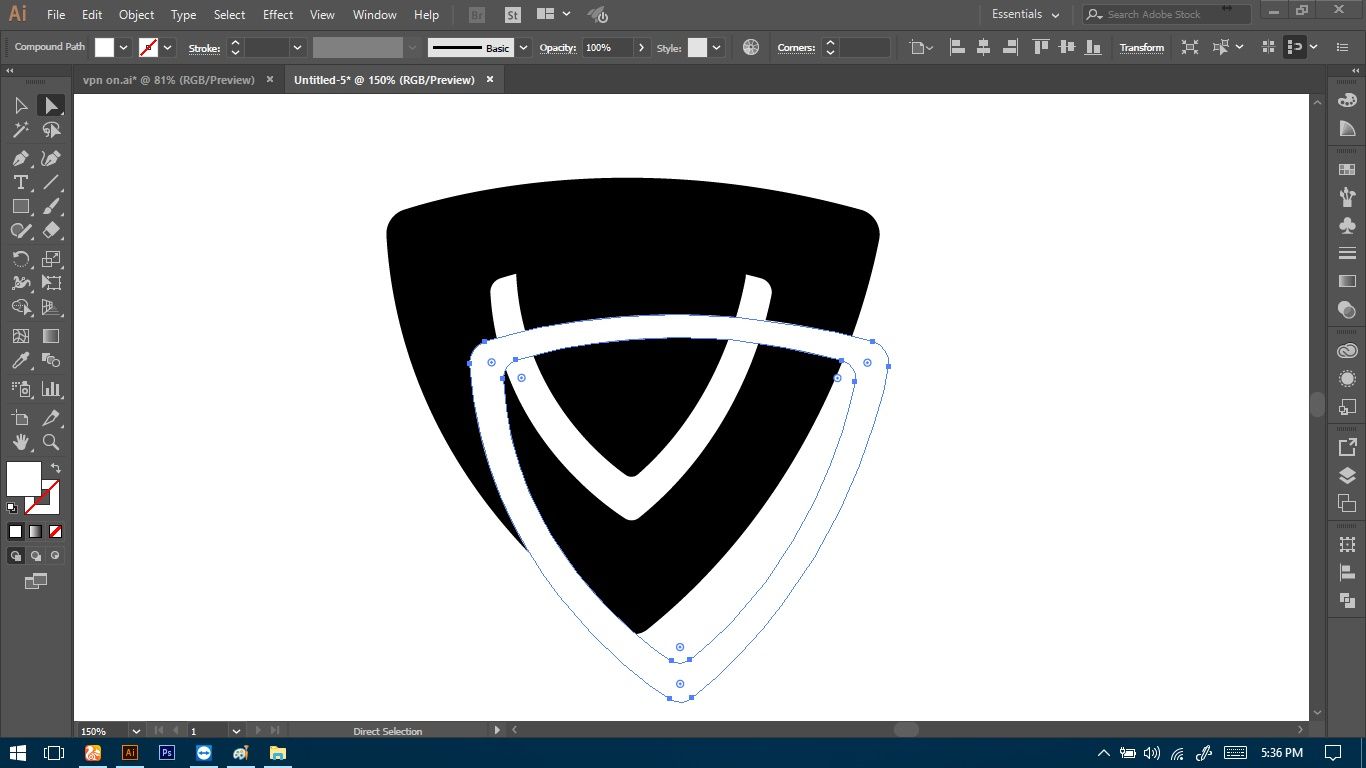Select the Curvature tool
The height and width of the screenshot is (768, 1366).
click(51, 158)
